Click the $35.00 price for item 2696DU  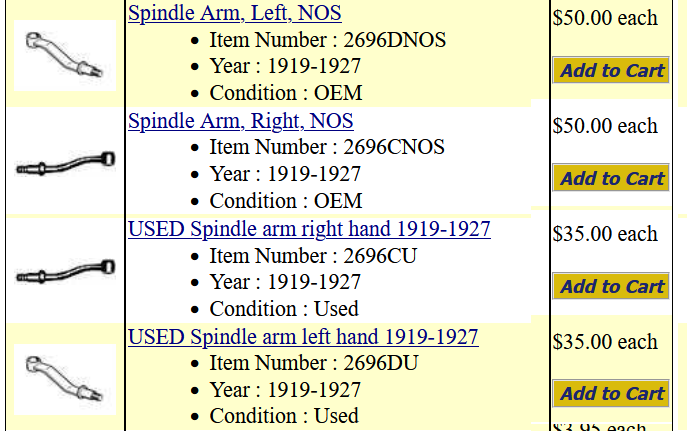(605, 342)
